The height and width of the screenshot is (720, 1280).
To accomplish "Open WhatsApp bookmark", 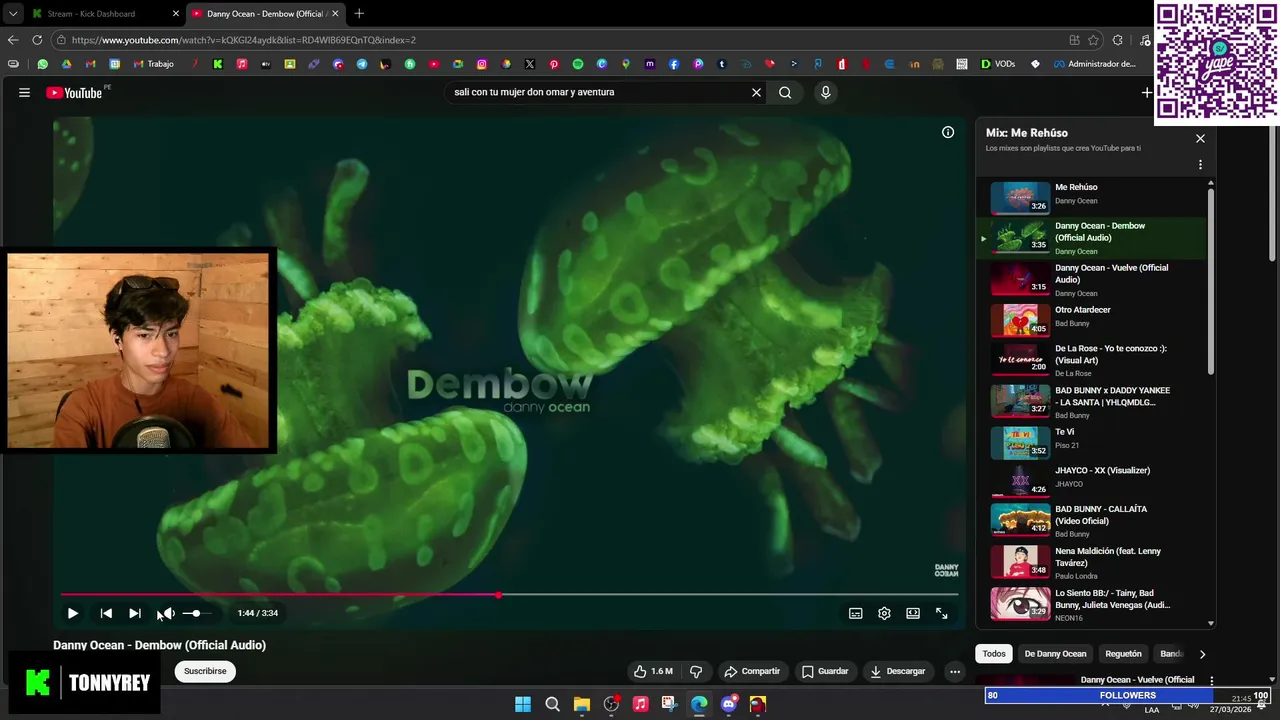I will click(42, 64).
